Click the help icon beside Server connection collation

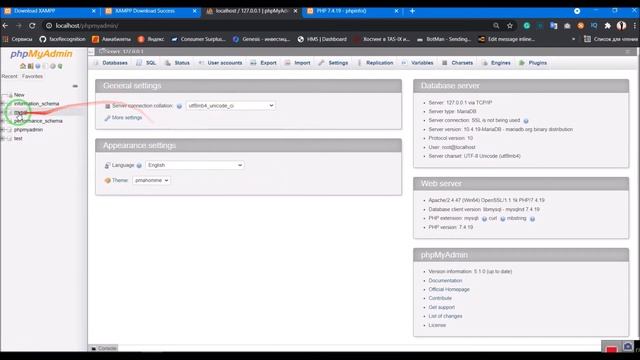coord(179,106)
